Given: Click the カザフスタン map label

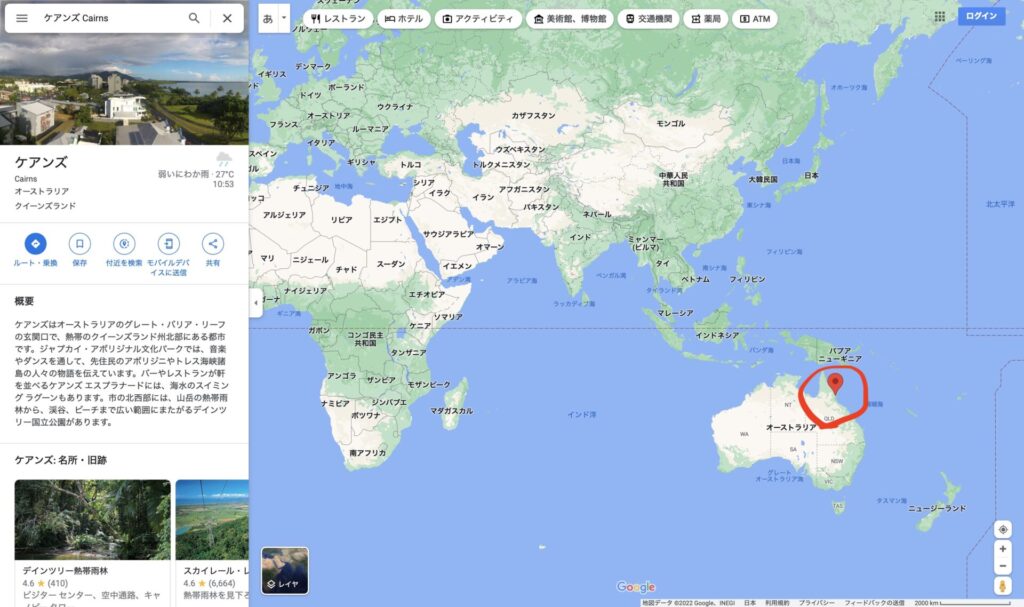Looking at the screenshot, I should pos(534,116).
